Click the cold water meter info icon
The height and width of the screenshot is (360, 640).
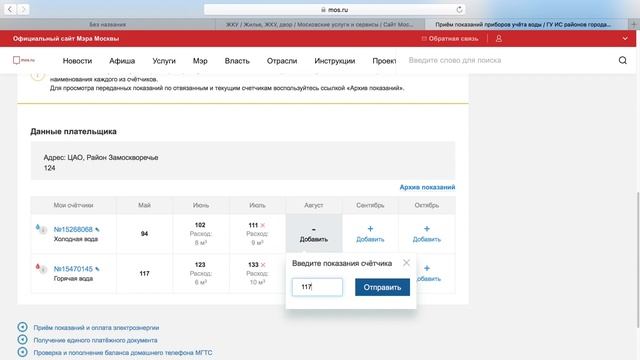point(43,230)
